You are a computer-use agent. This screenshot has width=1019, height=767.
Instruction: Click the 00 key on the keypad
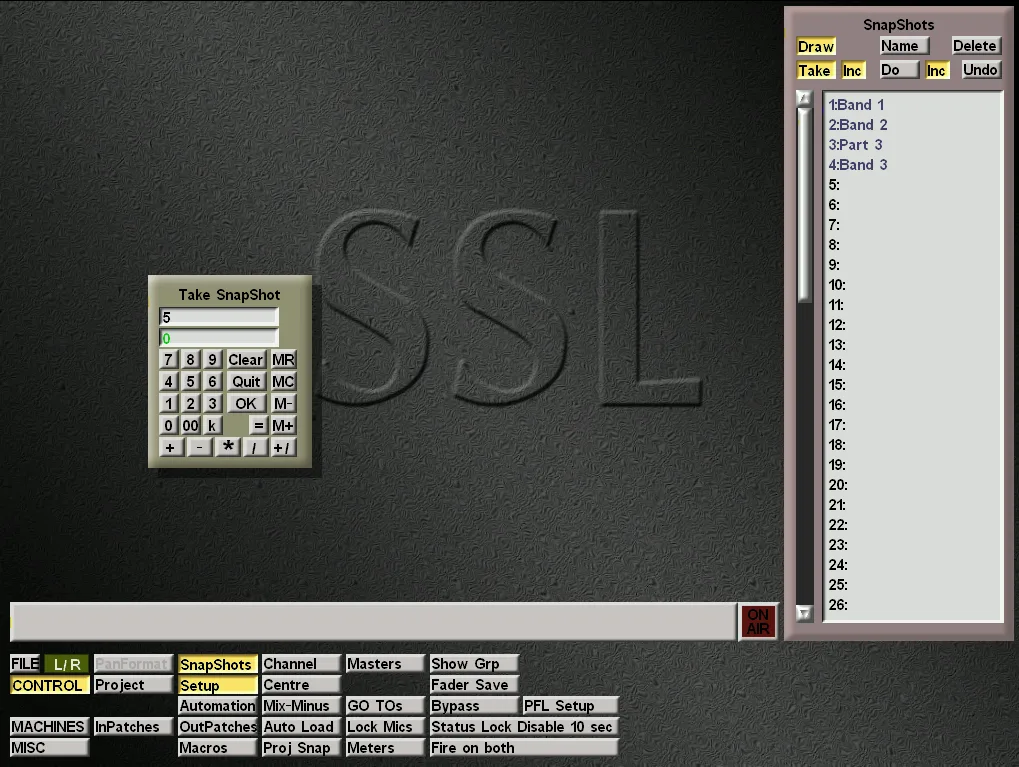[190, 426]
